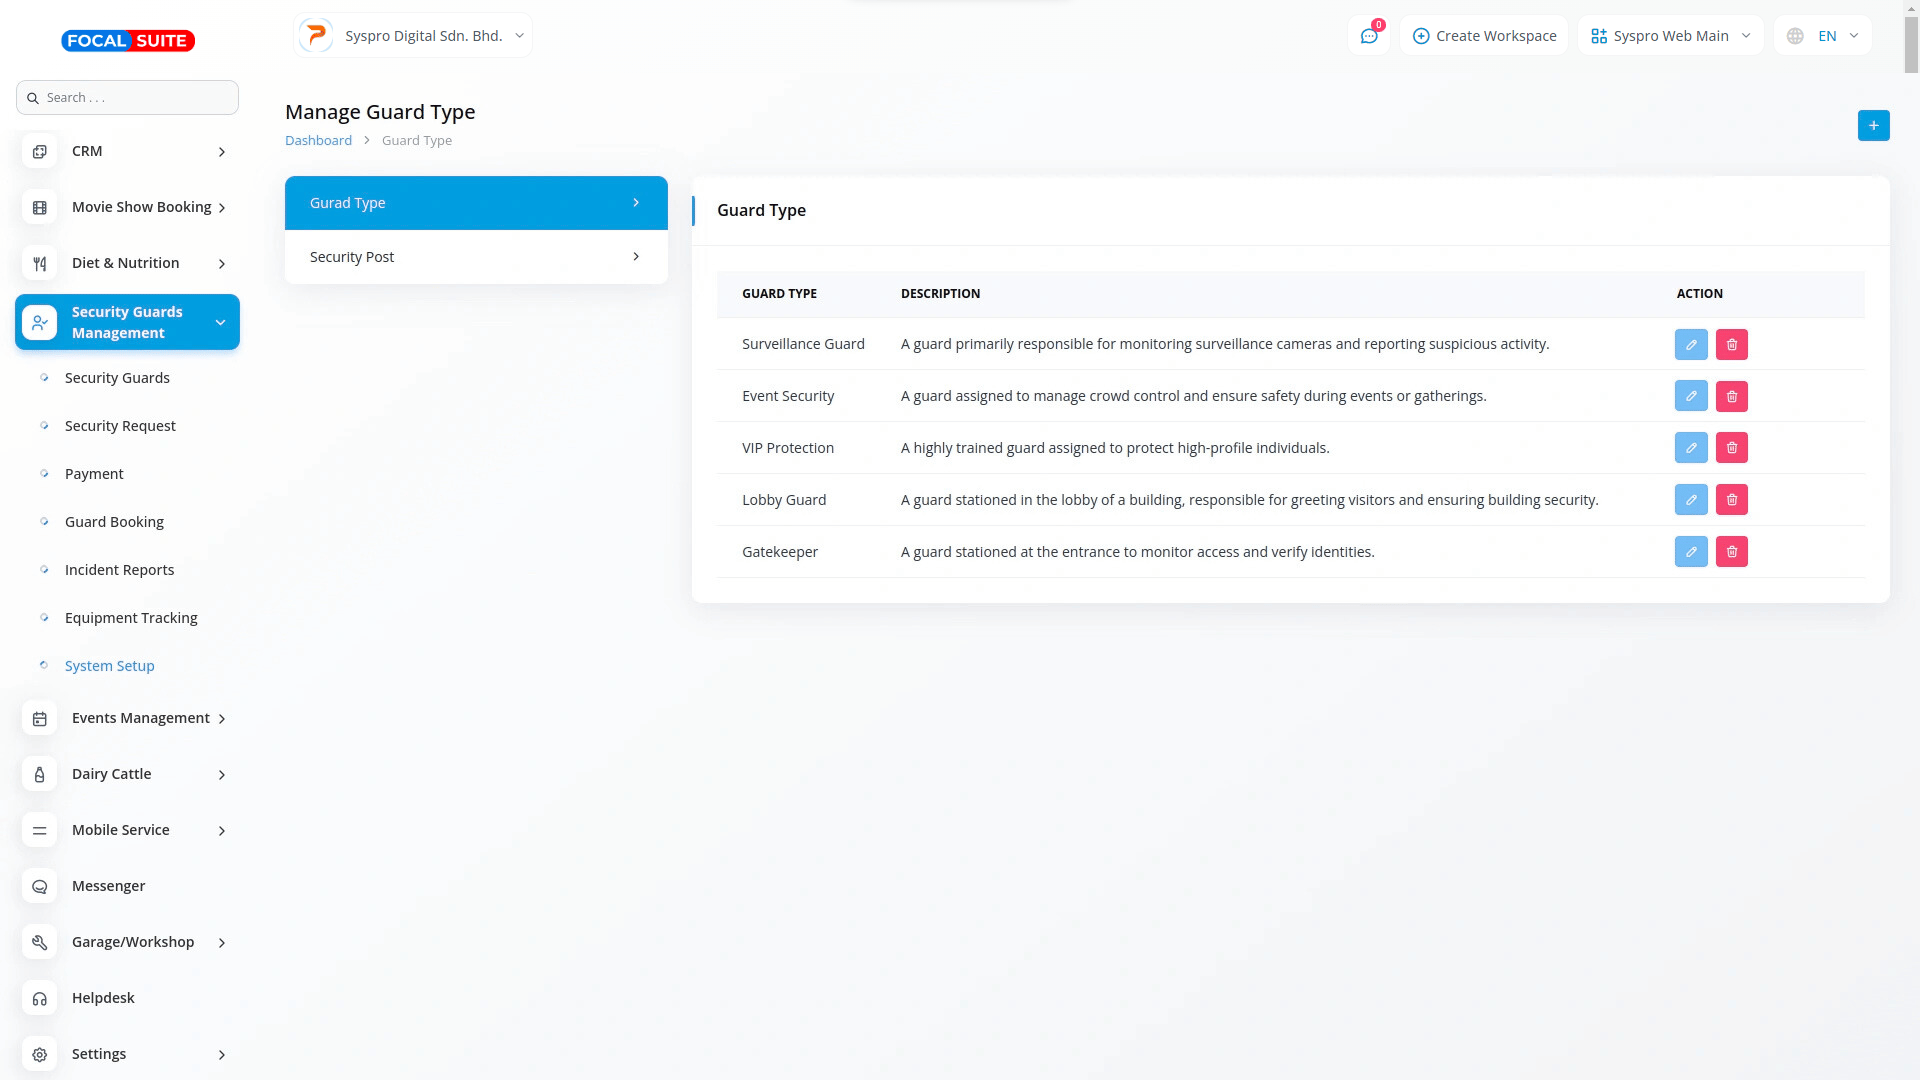The image size is (1920, 1080).
Task: Click edit icon for VIP Protection
Action: [1690, 448]
